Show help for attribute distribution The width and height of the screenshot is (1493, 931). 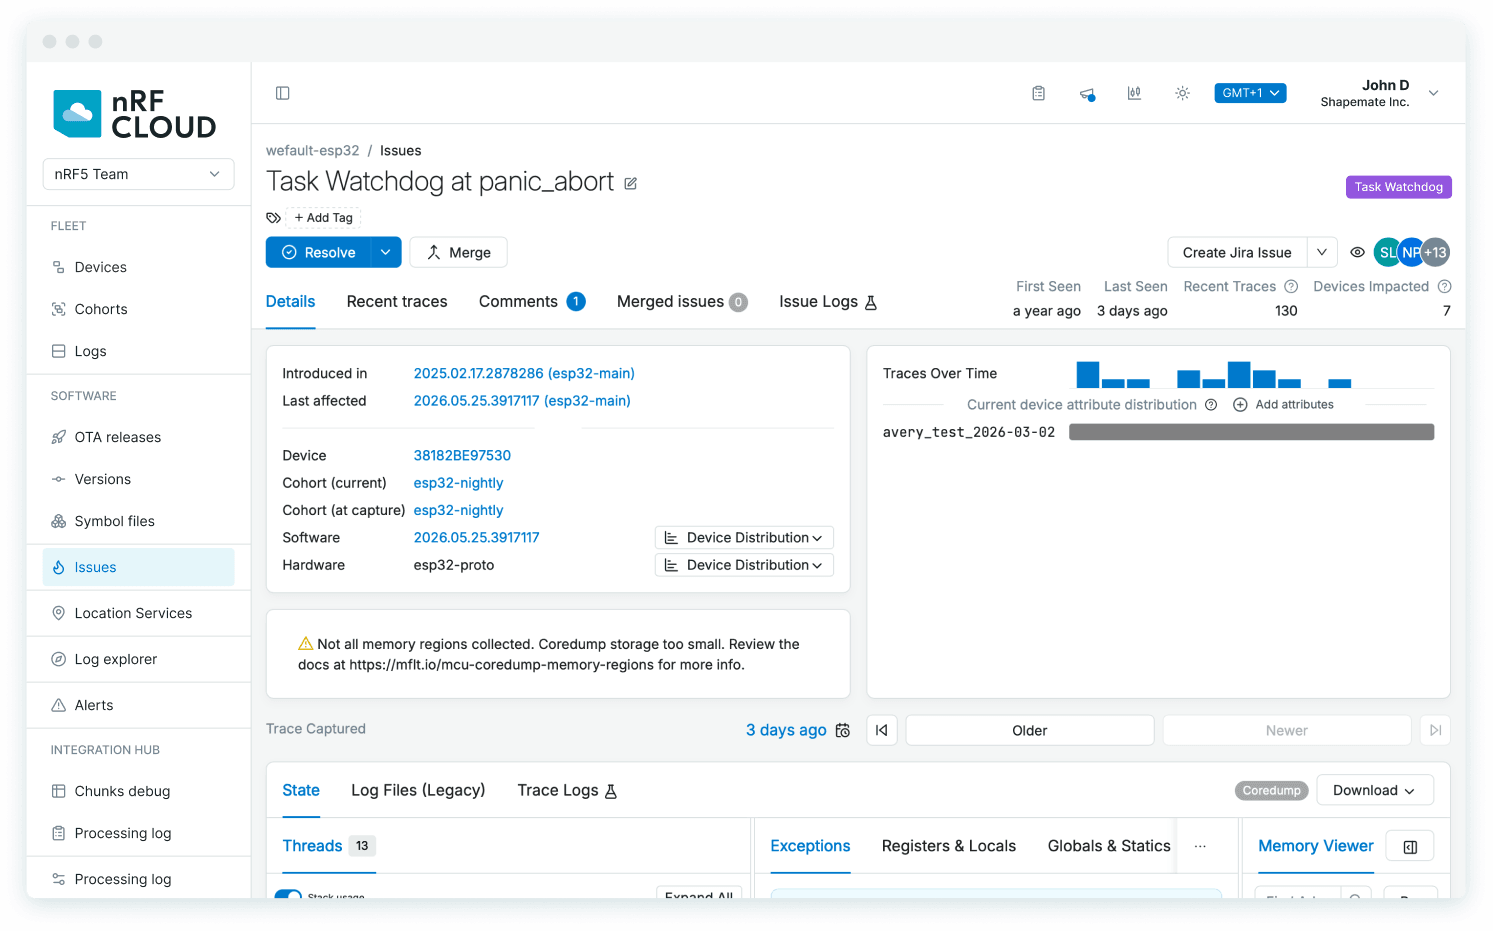pyautogui.click(x=1211, y=405)
